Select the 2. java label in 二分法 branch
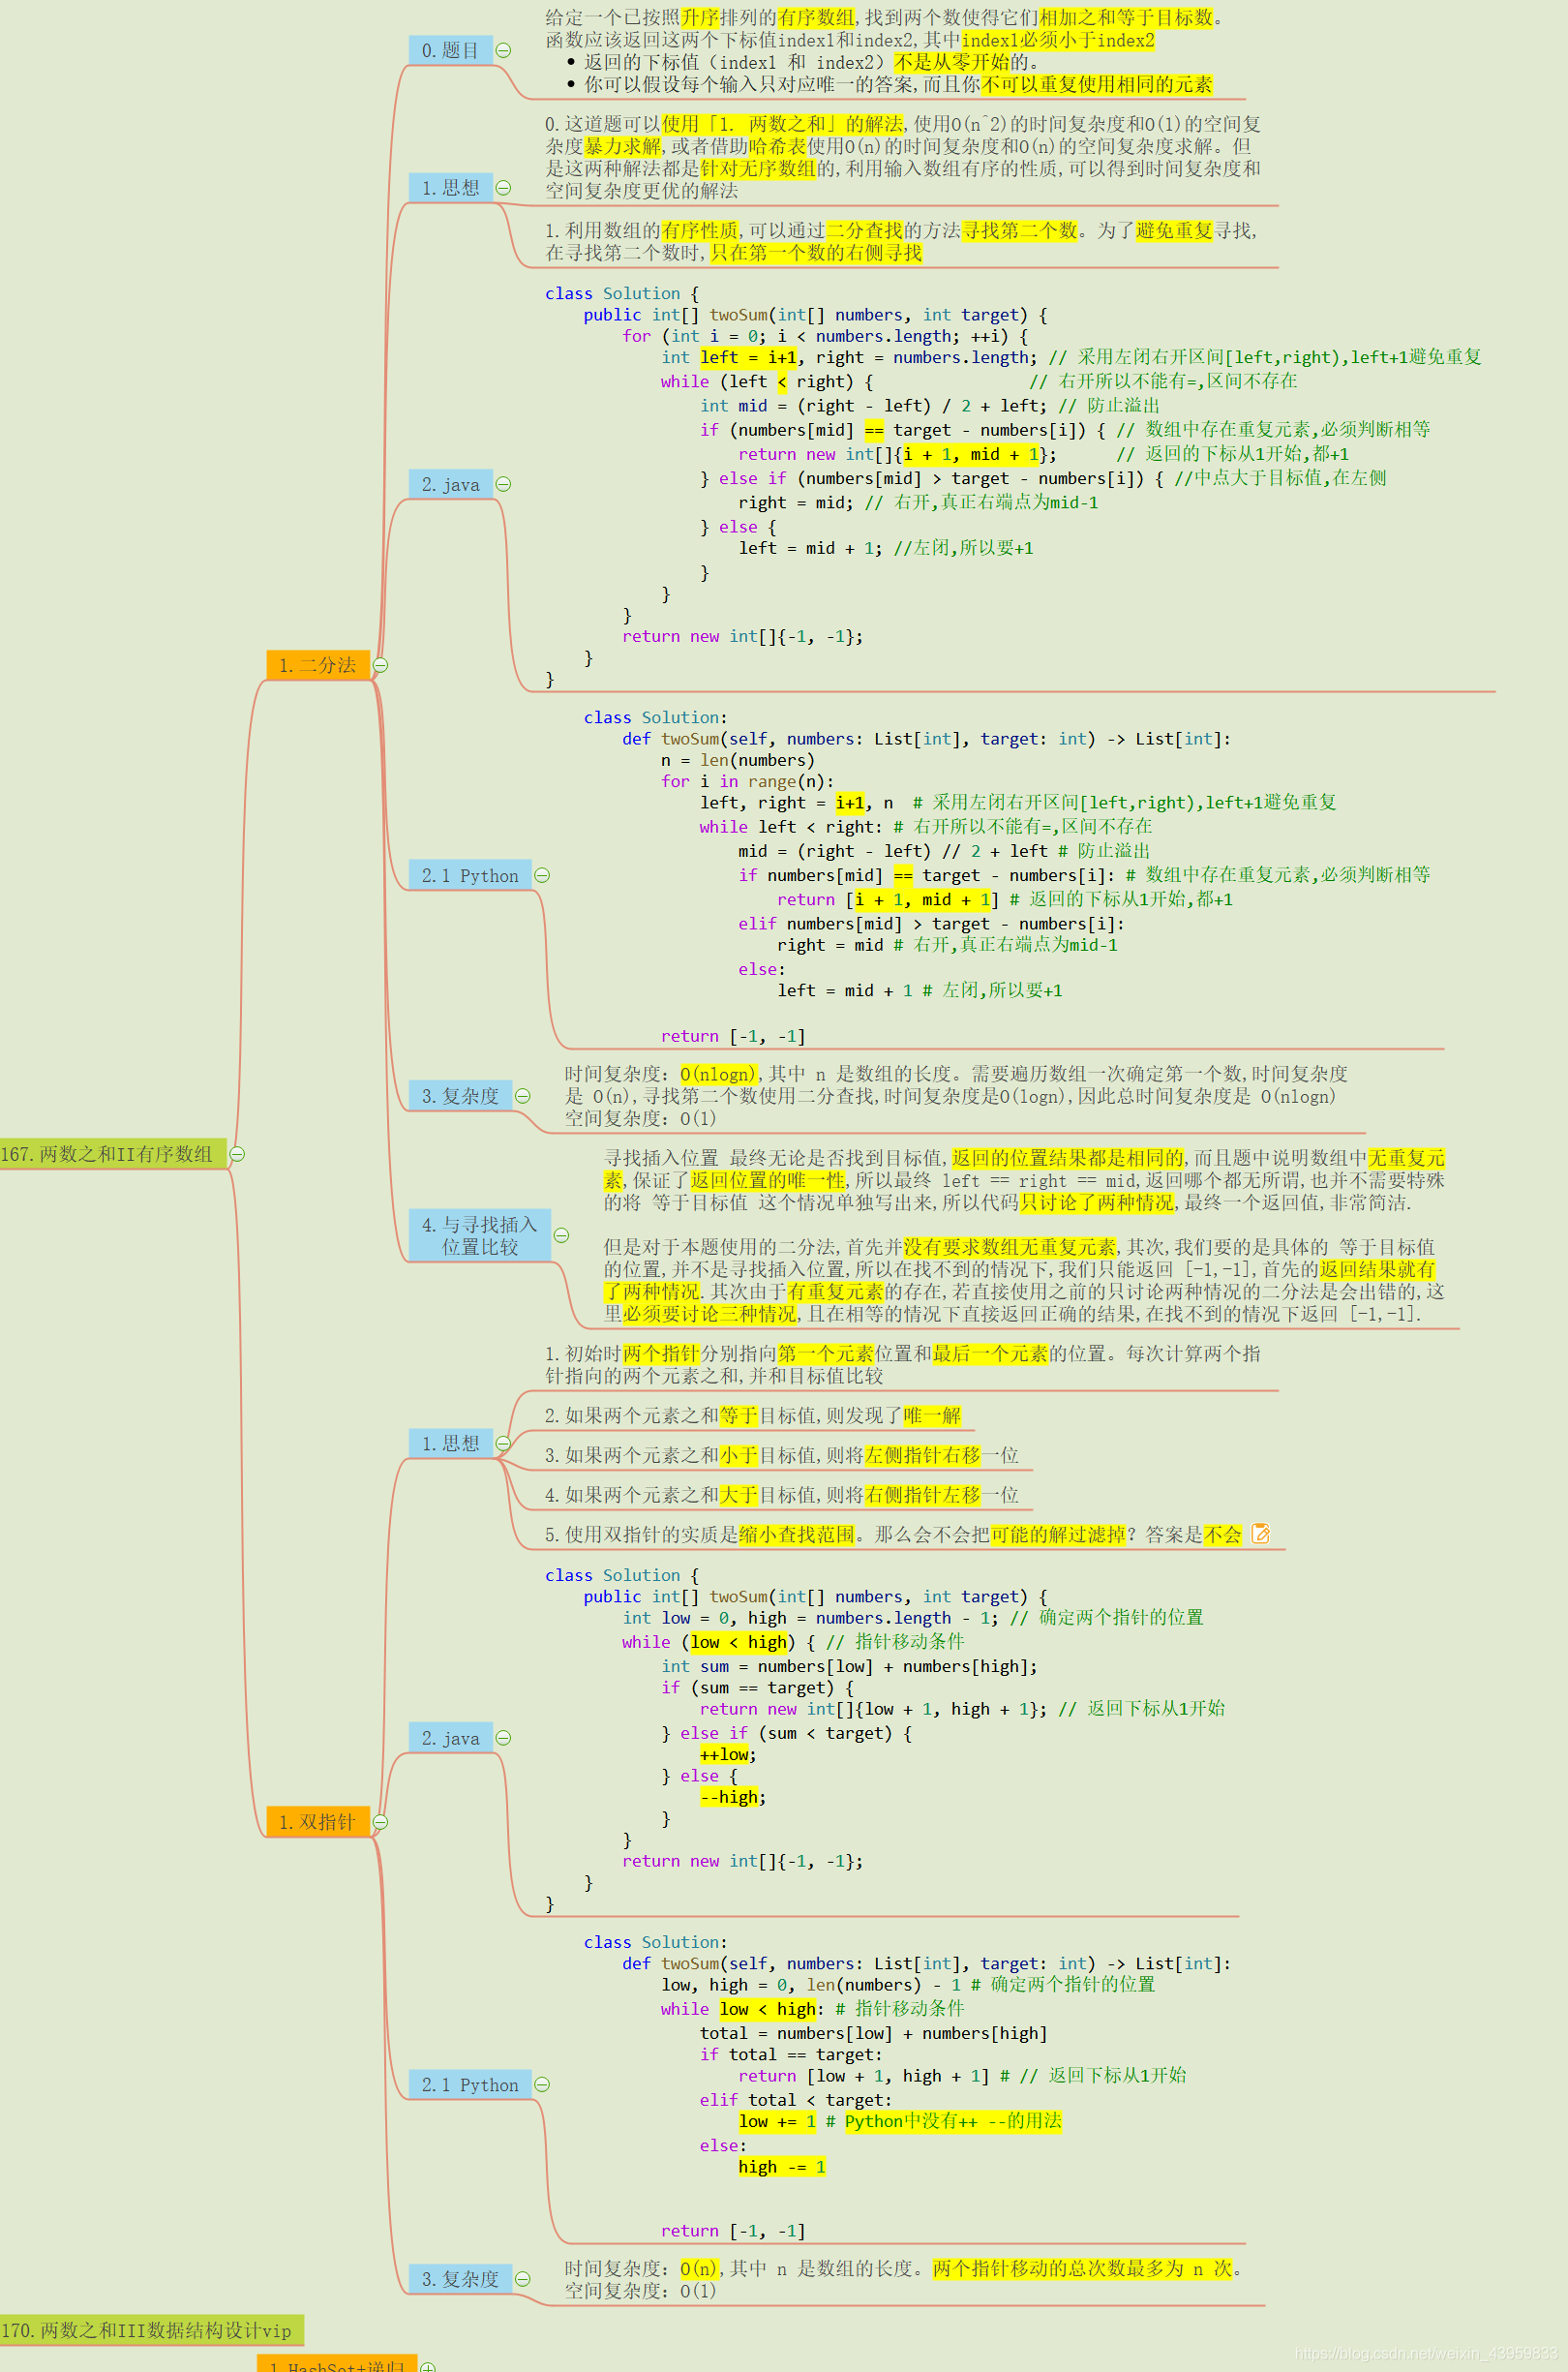Viewport: 1568px width, 2372px height. pyautogui.click(x=451, y=484)
